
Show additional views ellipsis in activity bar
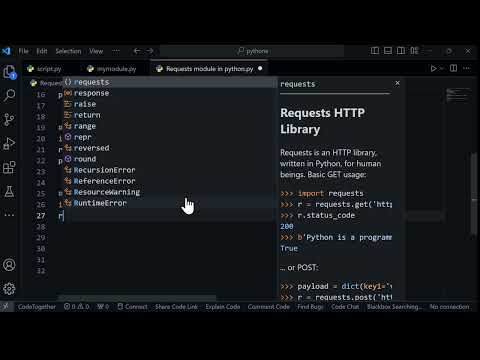[x=9, y=215]
